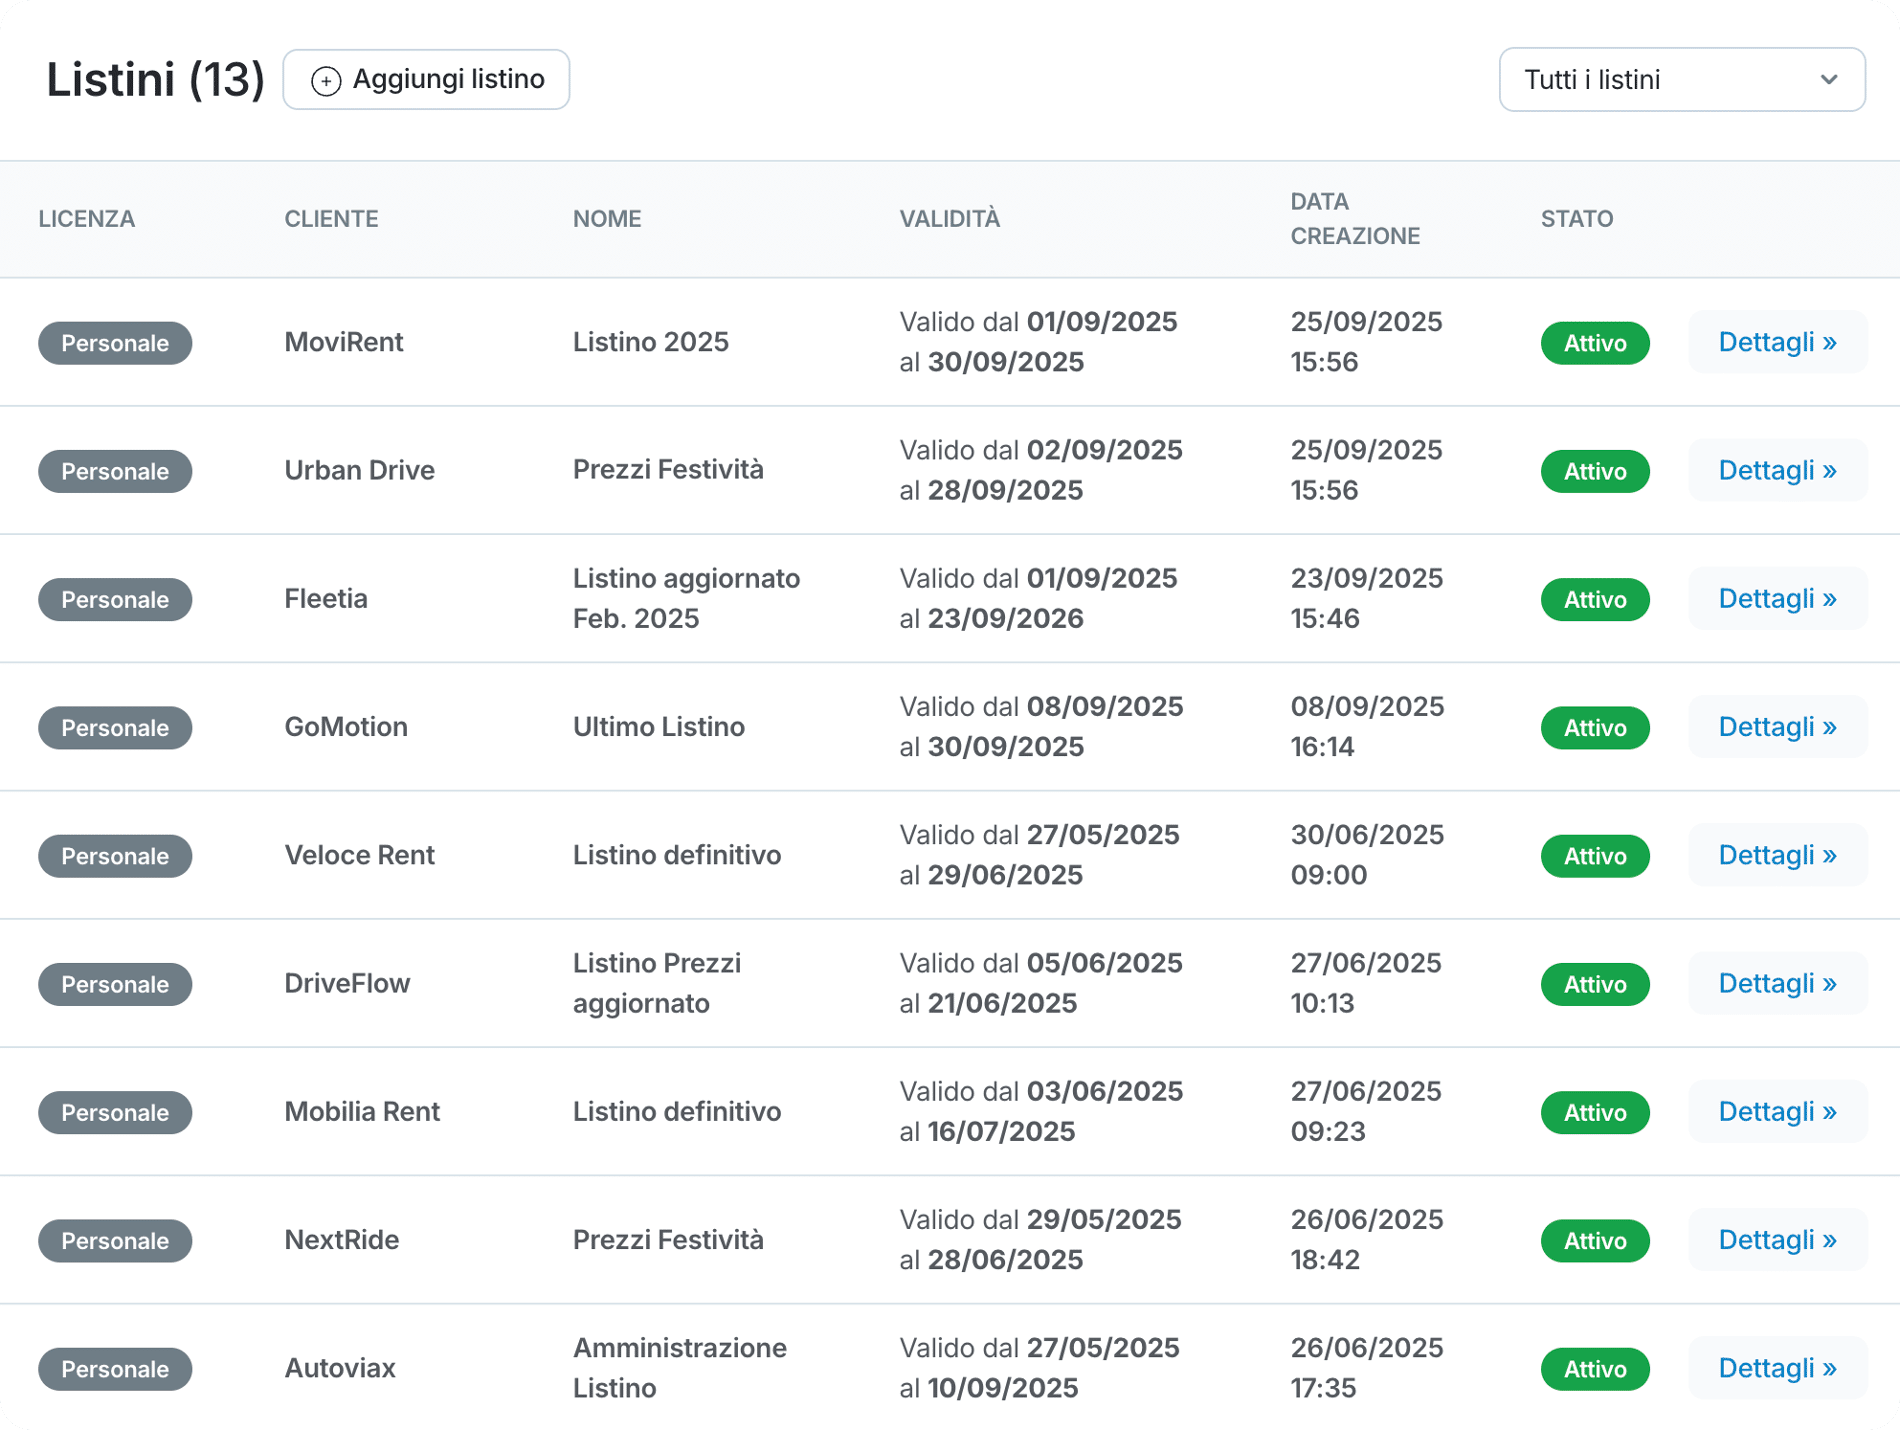
Task: Click the Cliente column header
Action: point(331,219)
